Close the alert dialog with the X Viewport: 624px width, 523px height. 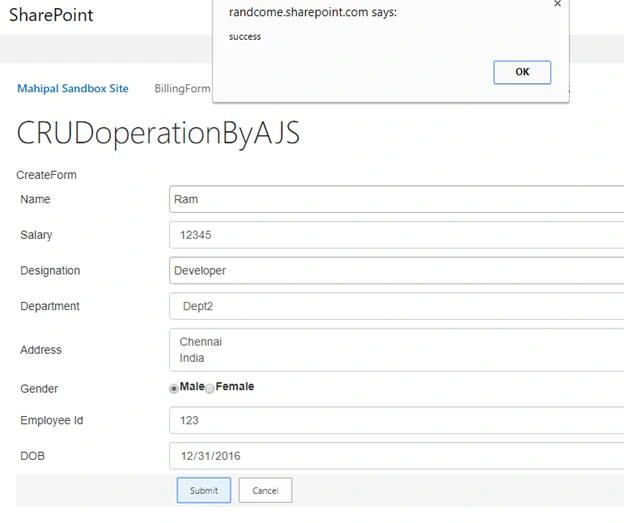coord(558,4)
